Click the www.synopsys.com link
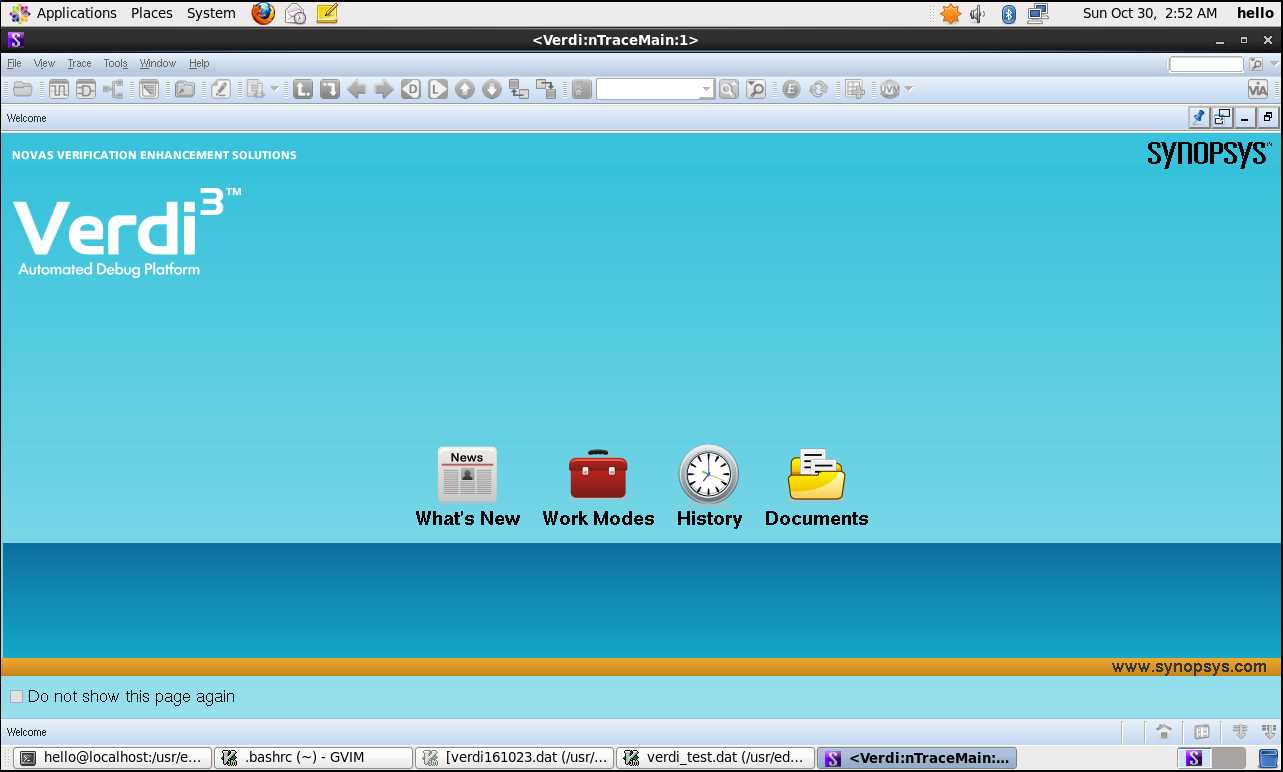 click(x=1189, y=667)
